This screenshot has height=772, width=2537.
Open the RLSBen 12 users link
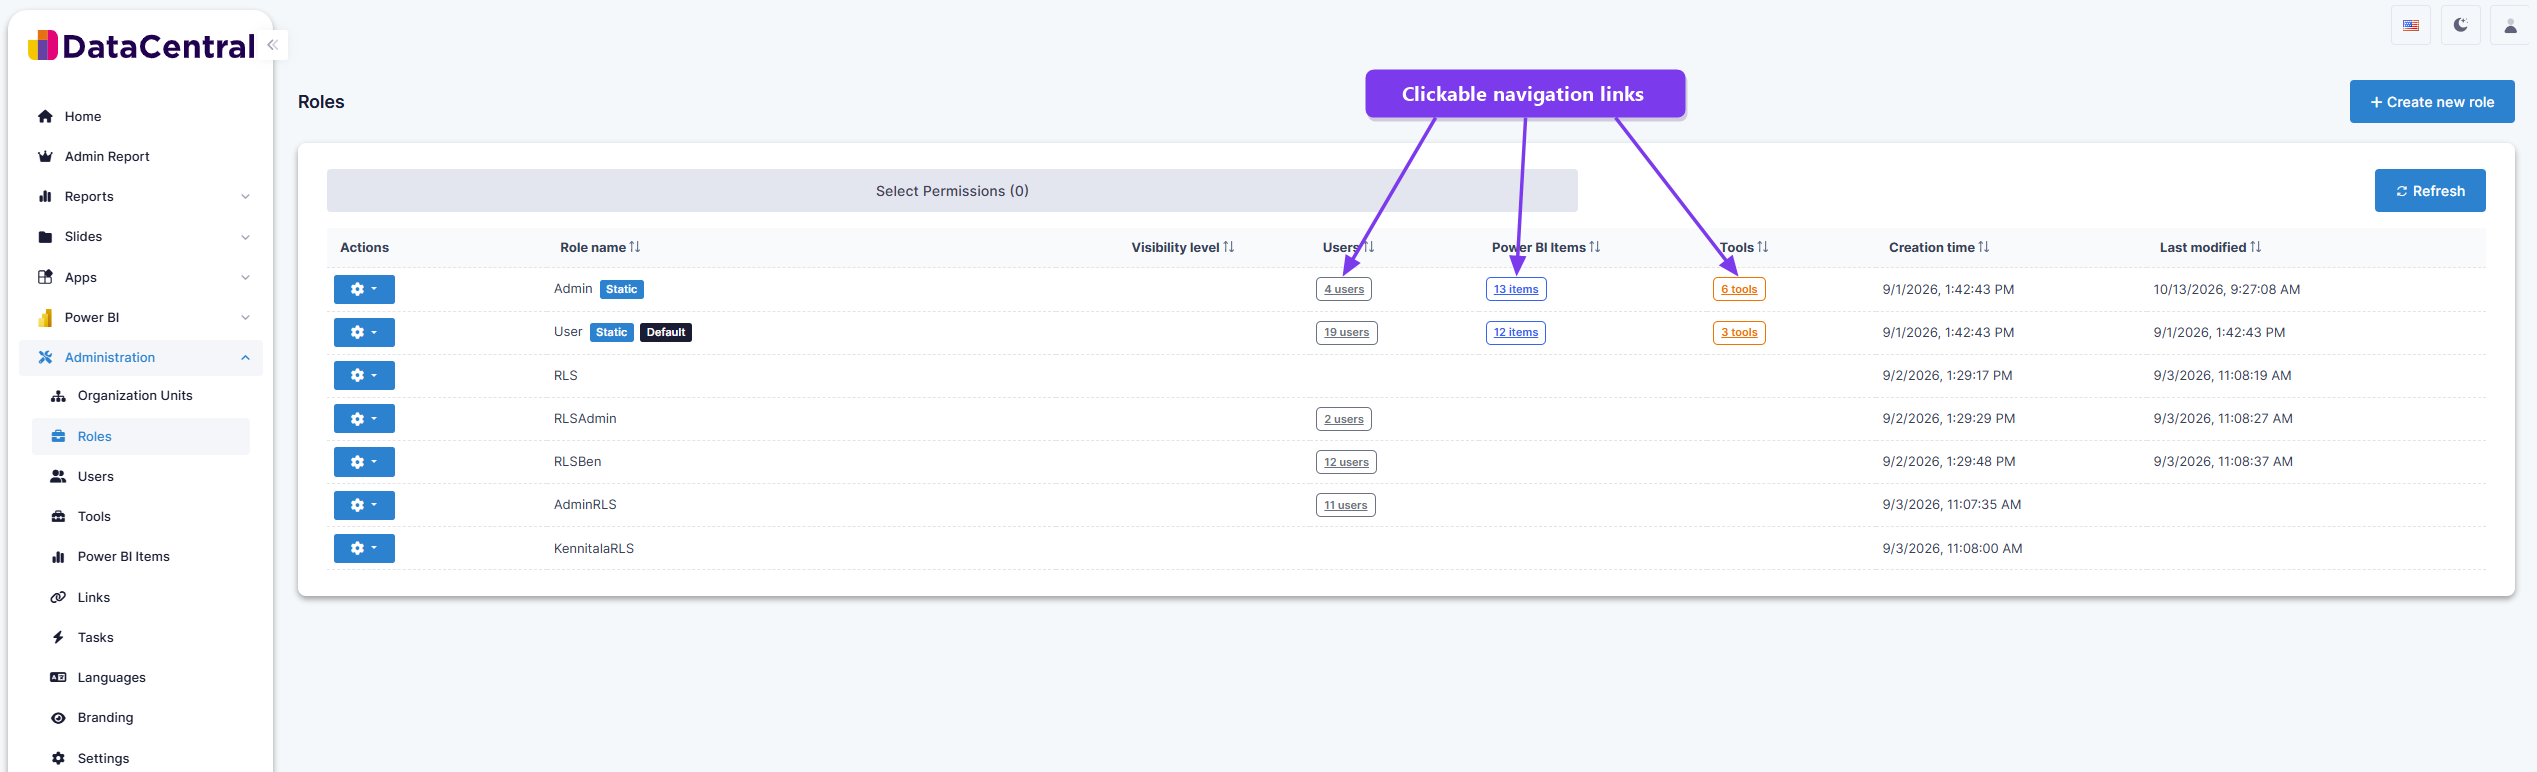pyautogui.click(x=1346, y=462)
